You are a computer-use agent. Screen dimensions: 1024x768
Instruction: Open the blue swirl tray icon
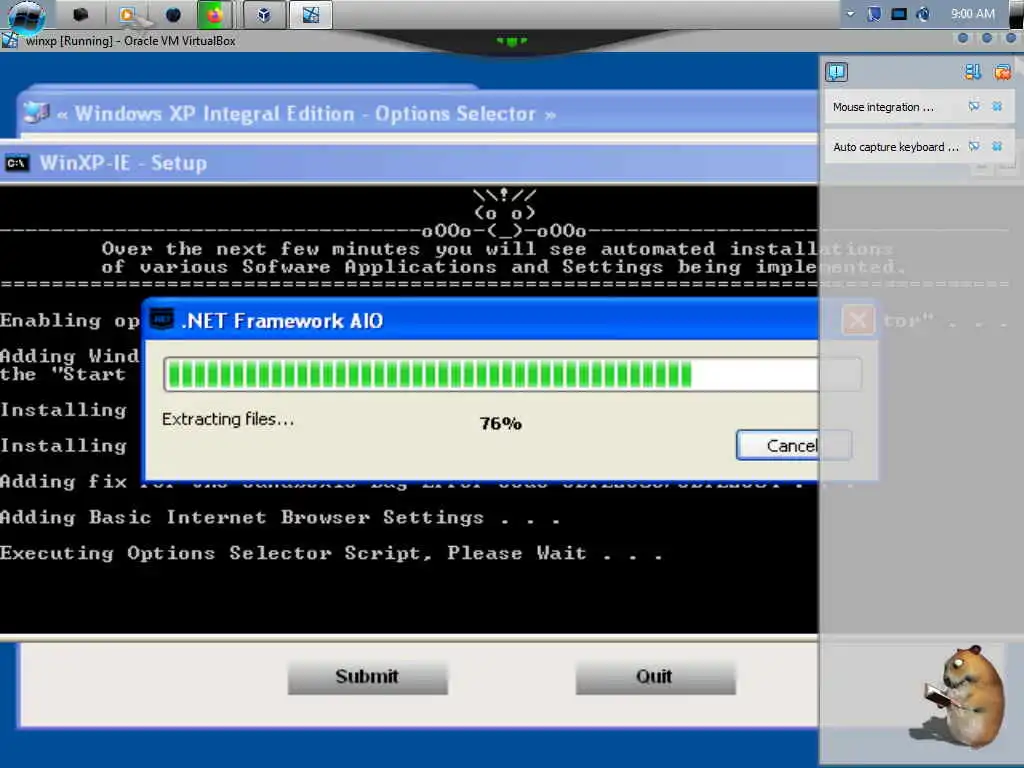(923, 14)
